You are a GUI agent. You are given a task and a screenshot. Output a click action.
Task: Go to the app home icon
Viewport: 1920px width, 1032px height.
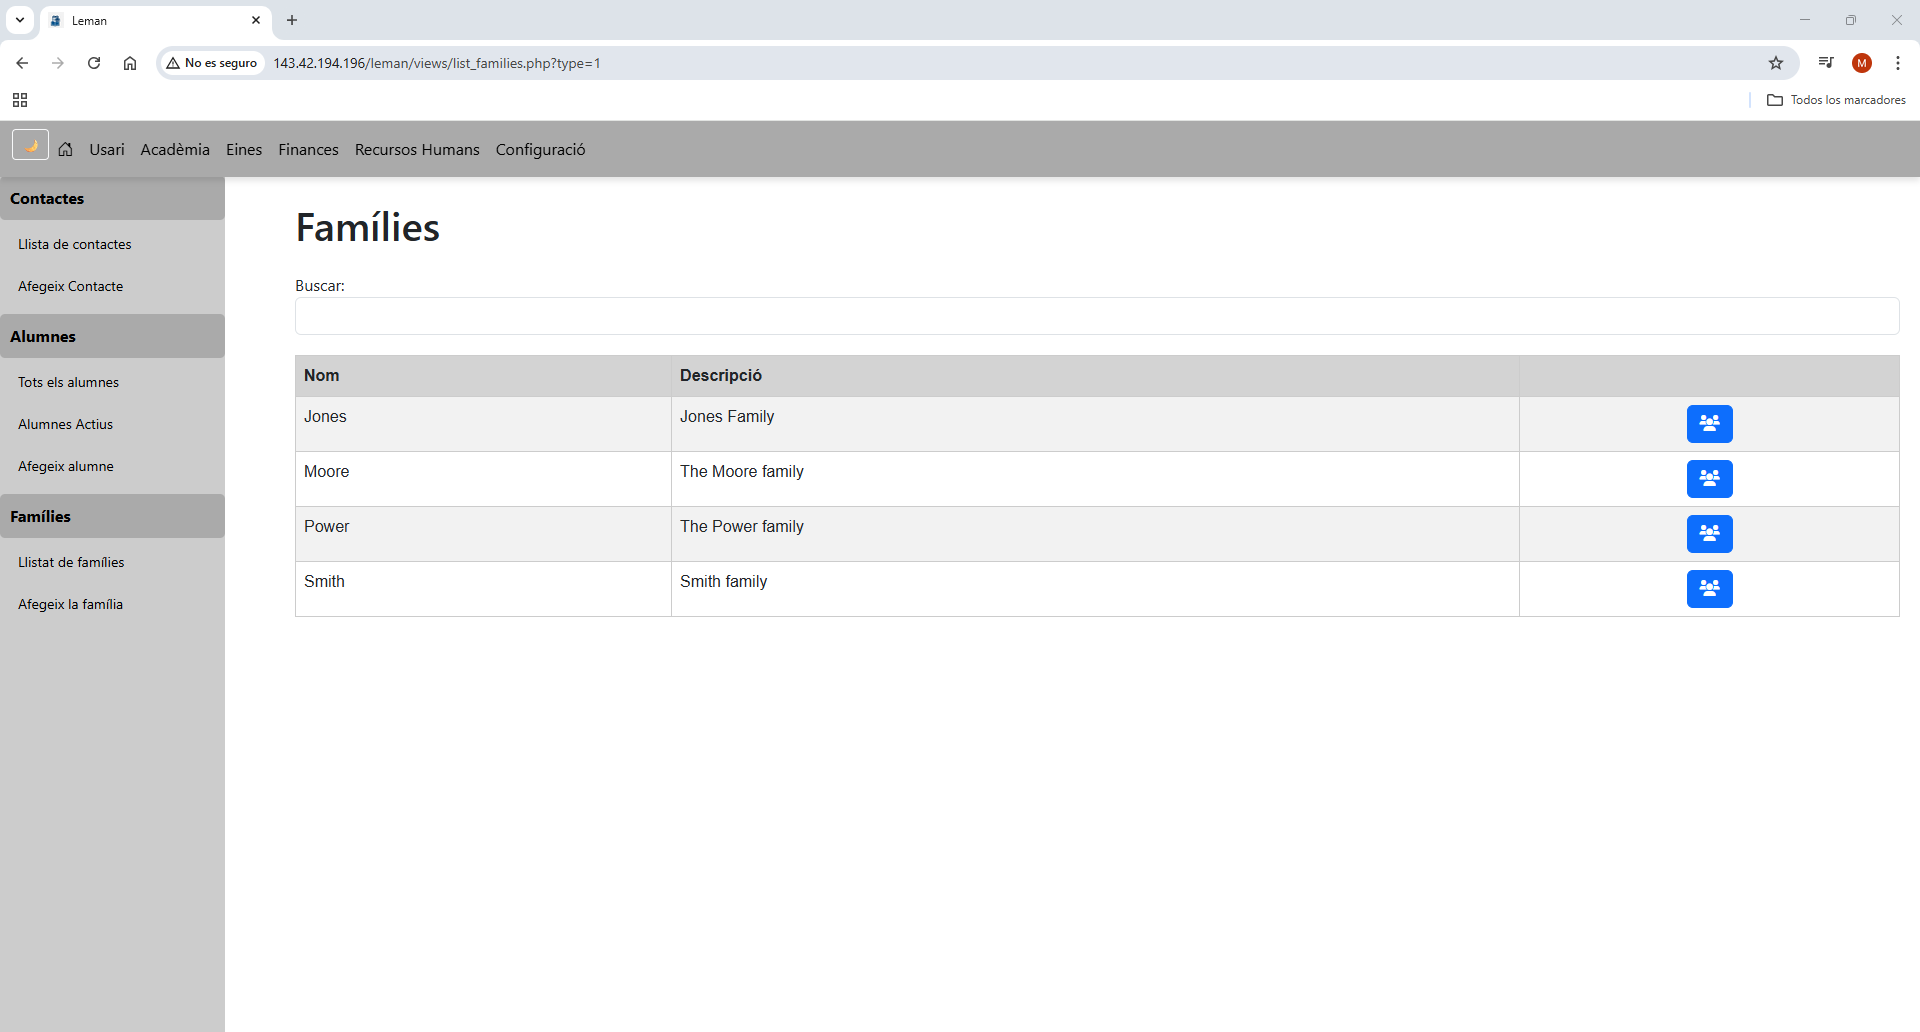pos(66,149)
